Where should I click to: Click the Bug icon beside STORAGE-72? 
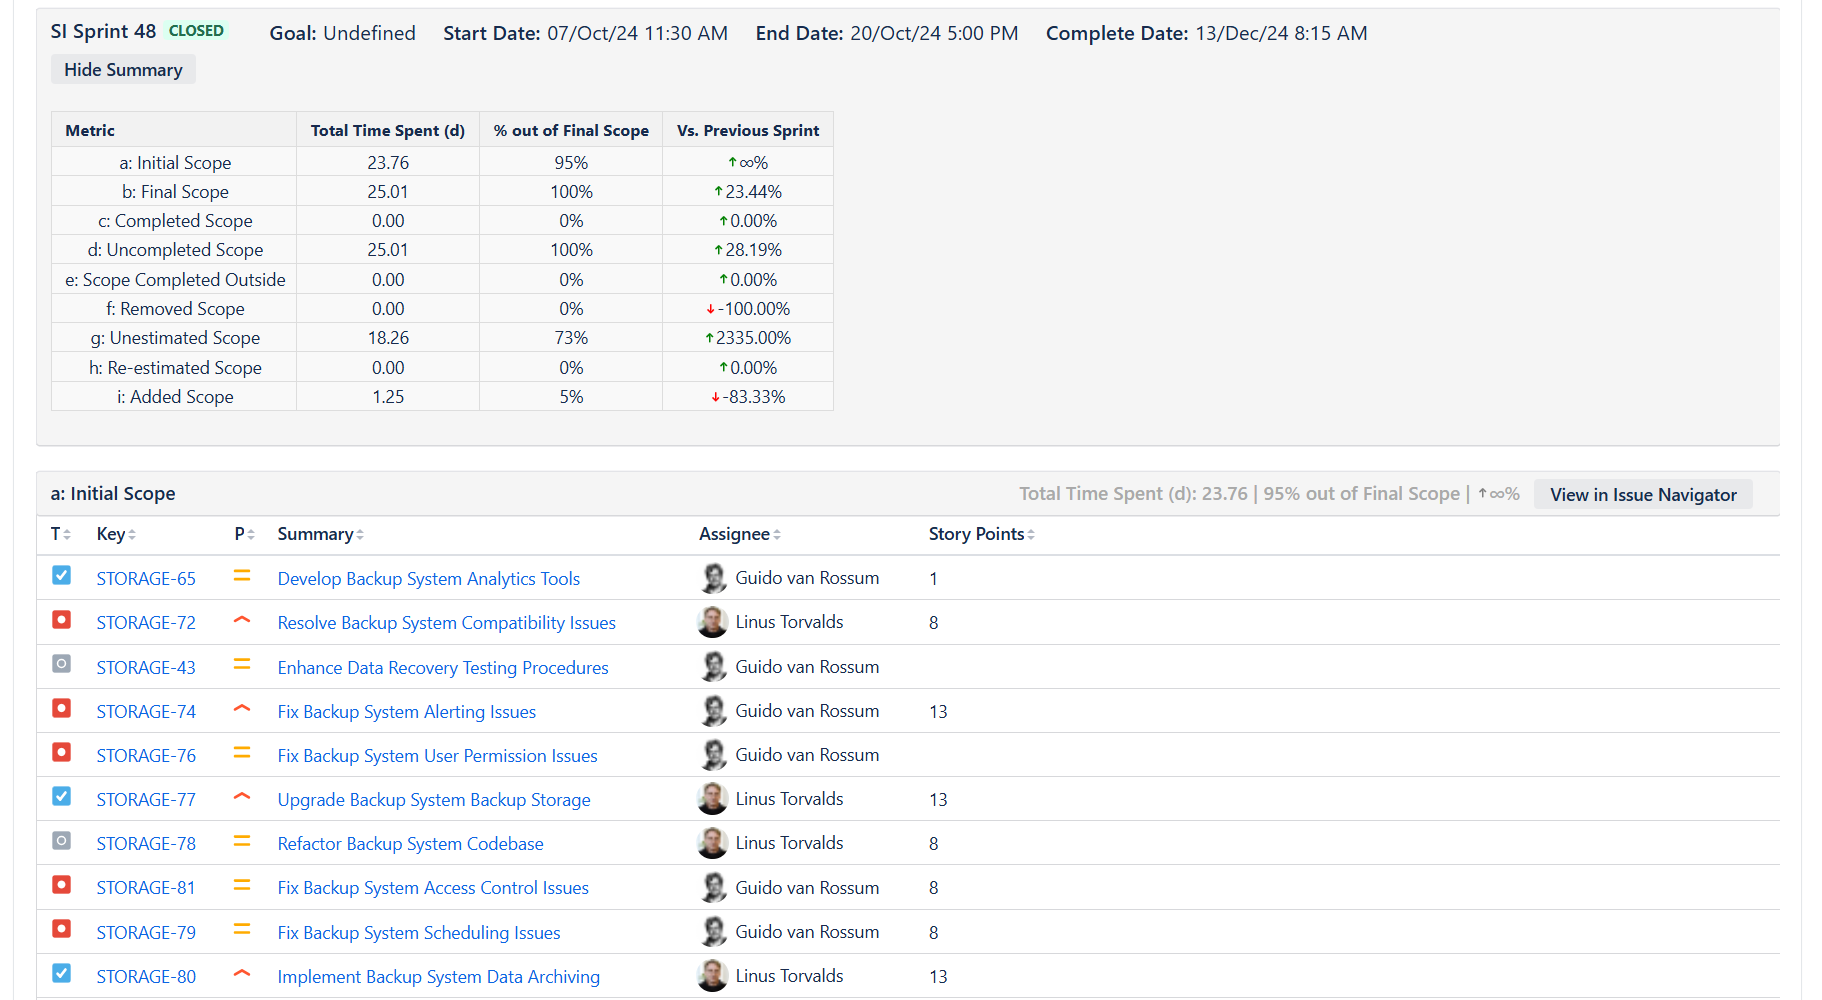point(61,620)
